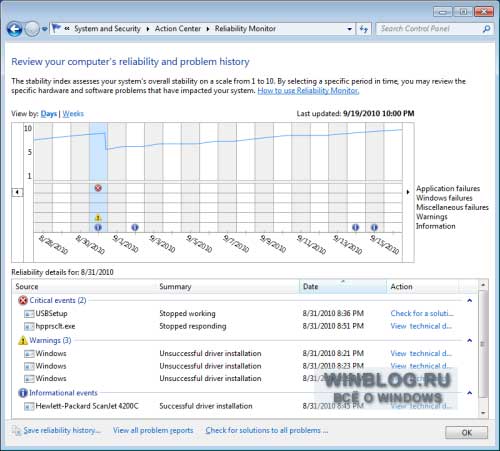Click the hpprsclt.exe program icon
Screen dimensions: 500x451
[x=29, y=326]
